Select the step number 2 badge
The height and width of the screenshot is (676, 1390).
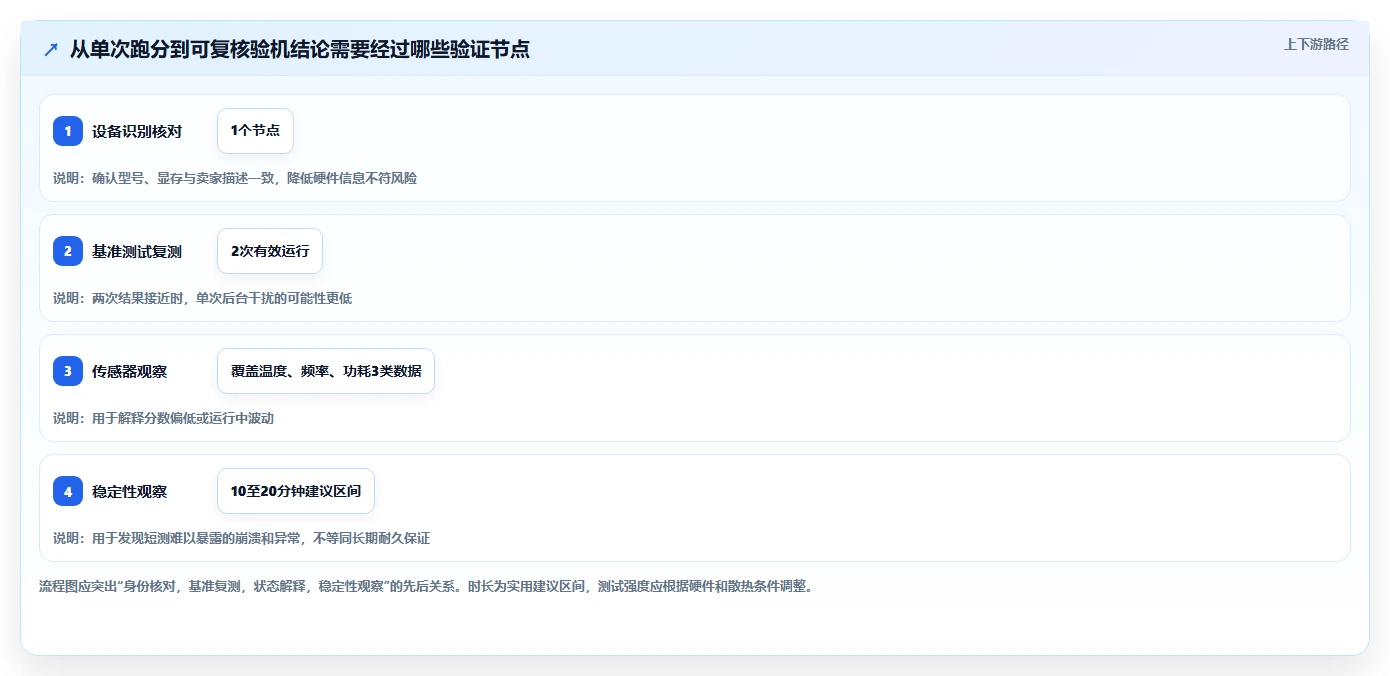click(x=68, y=251)
